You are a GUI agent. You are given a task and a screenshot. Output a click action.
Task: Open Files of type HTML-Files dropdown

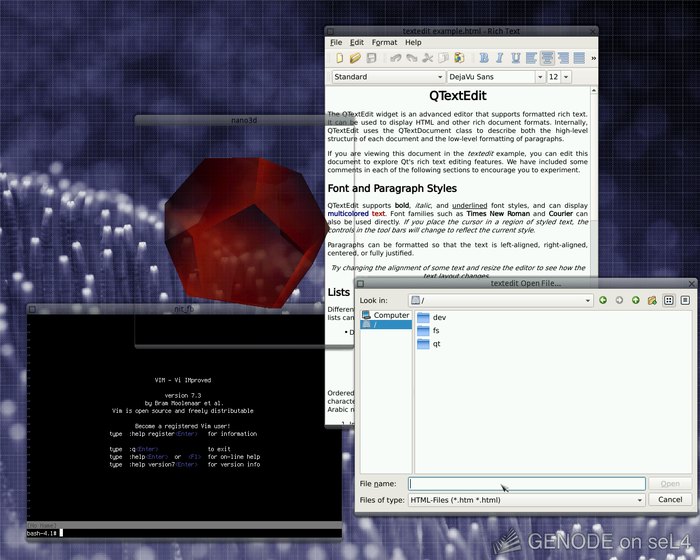[x=527, y=500]
